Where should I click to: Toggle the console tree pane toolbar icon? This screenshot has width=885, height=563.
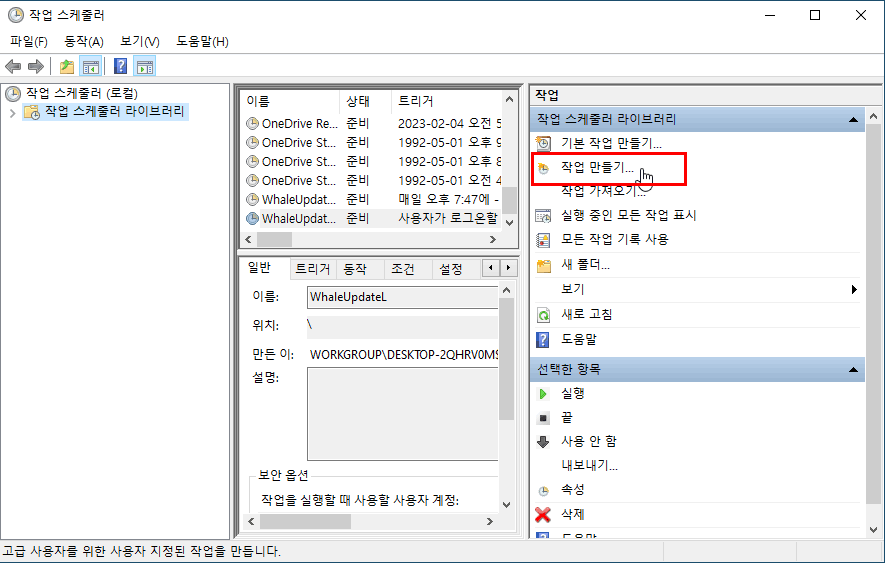(x=90, y=67)
